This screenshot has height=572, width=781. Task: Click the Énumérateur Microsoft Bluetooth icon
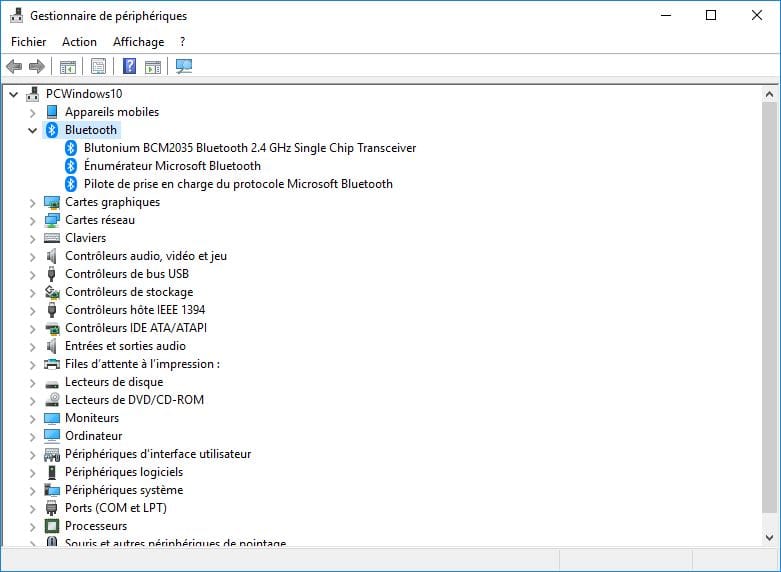(x=71, y=166)
